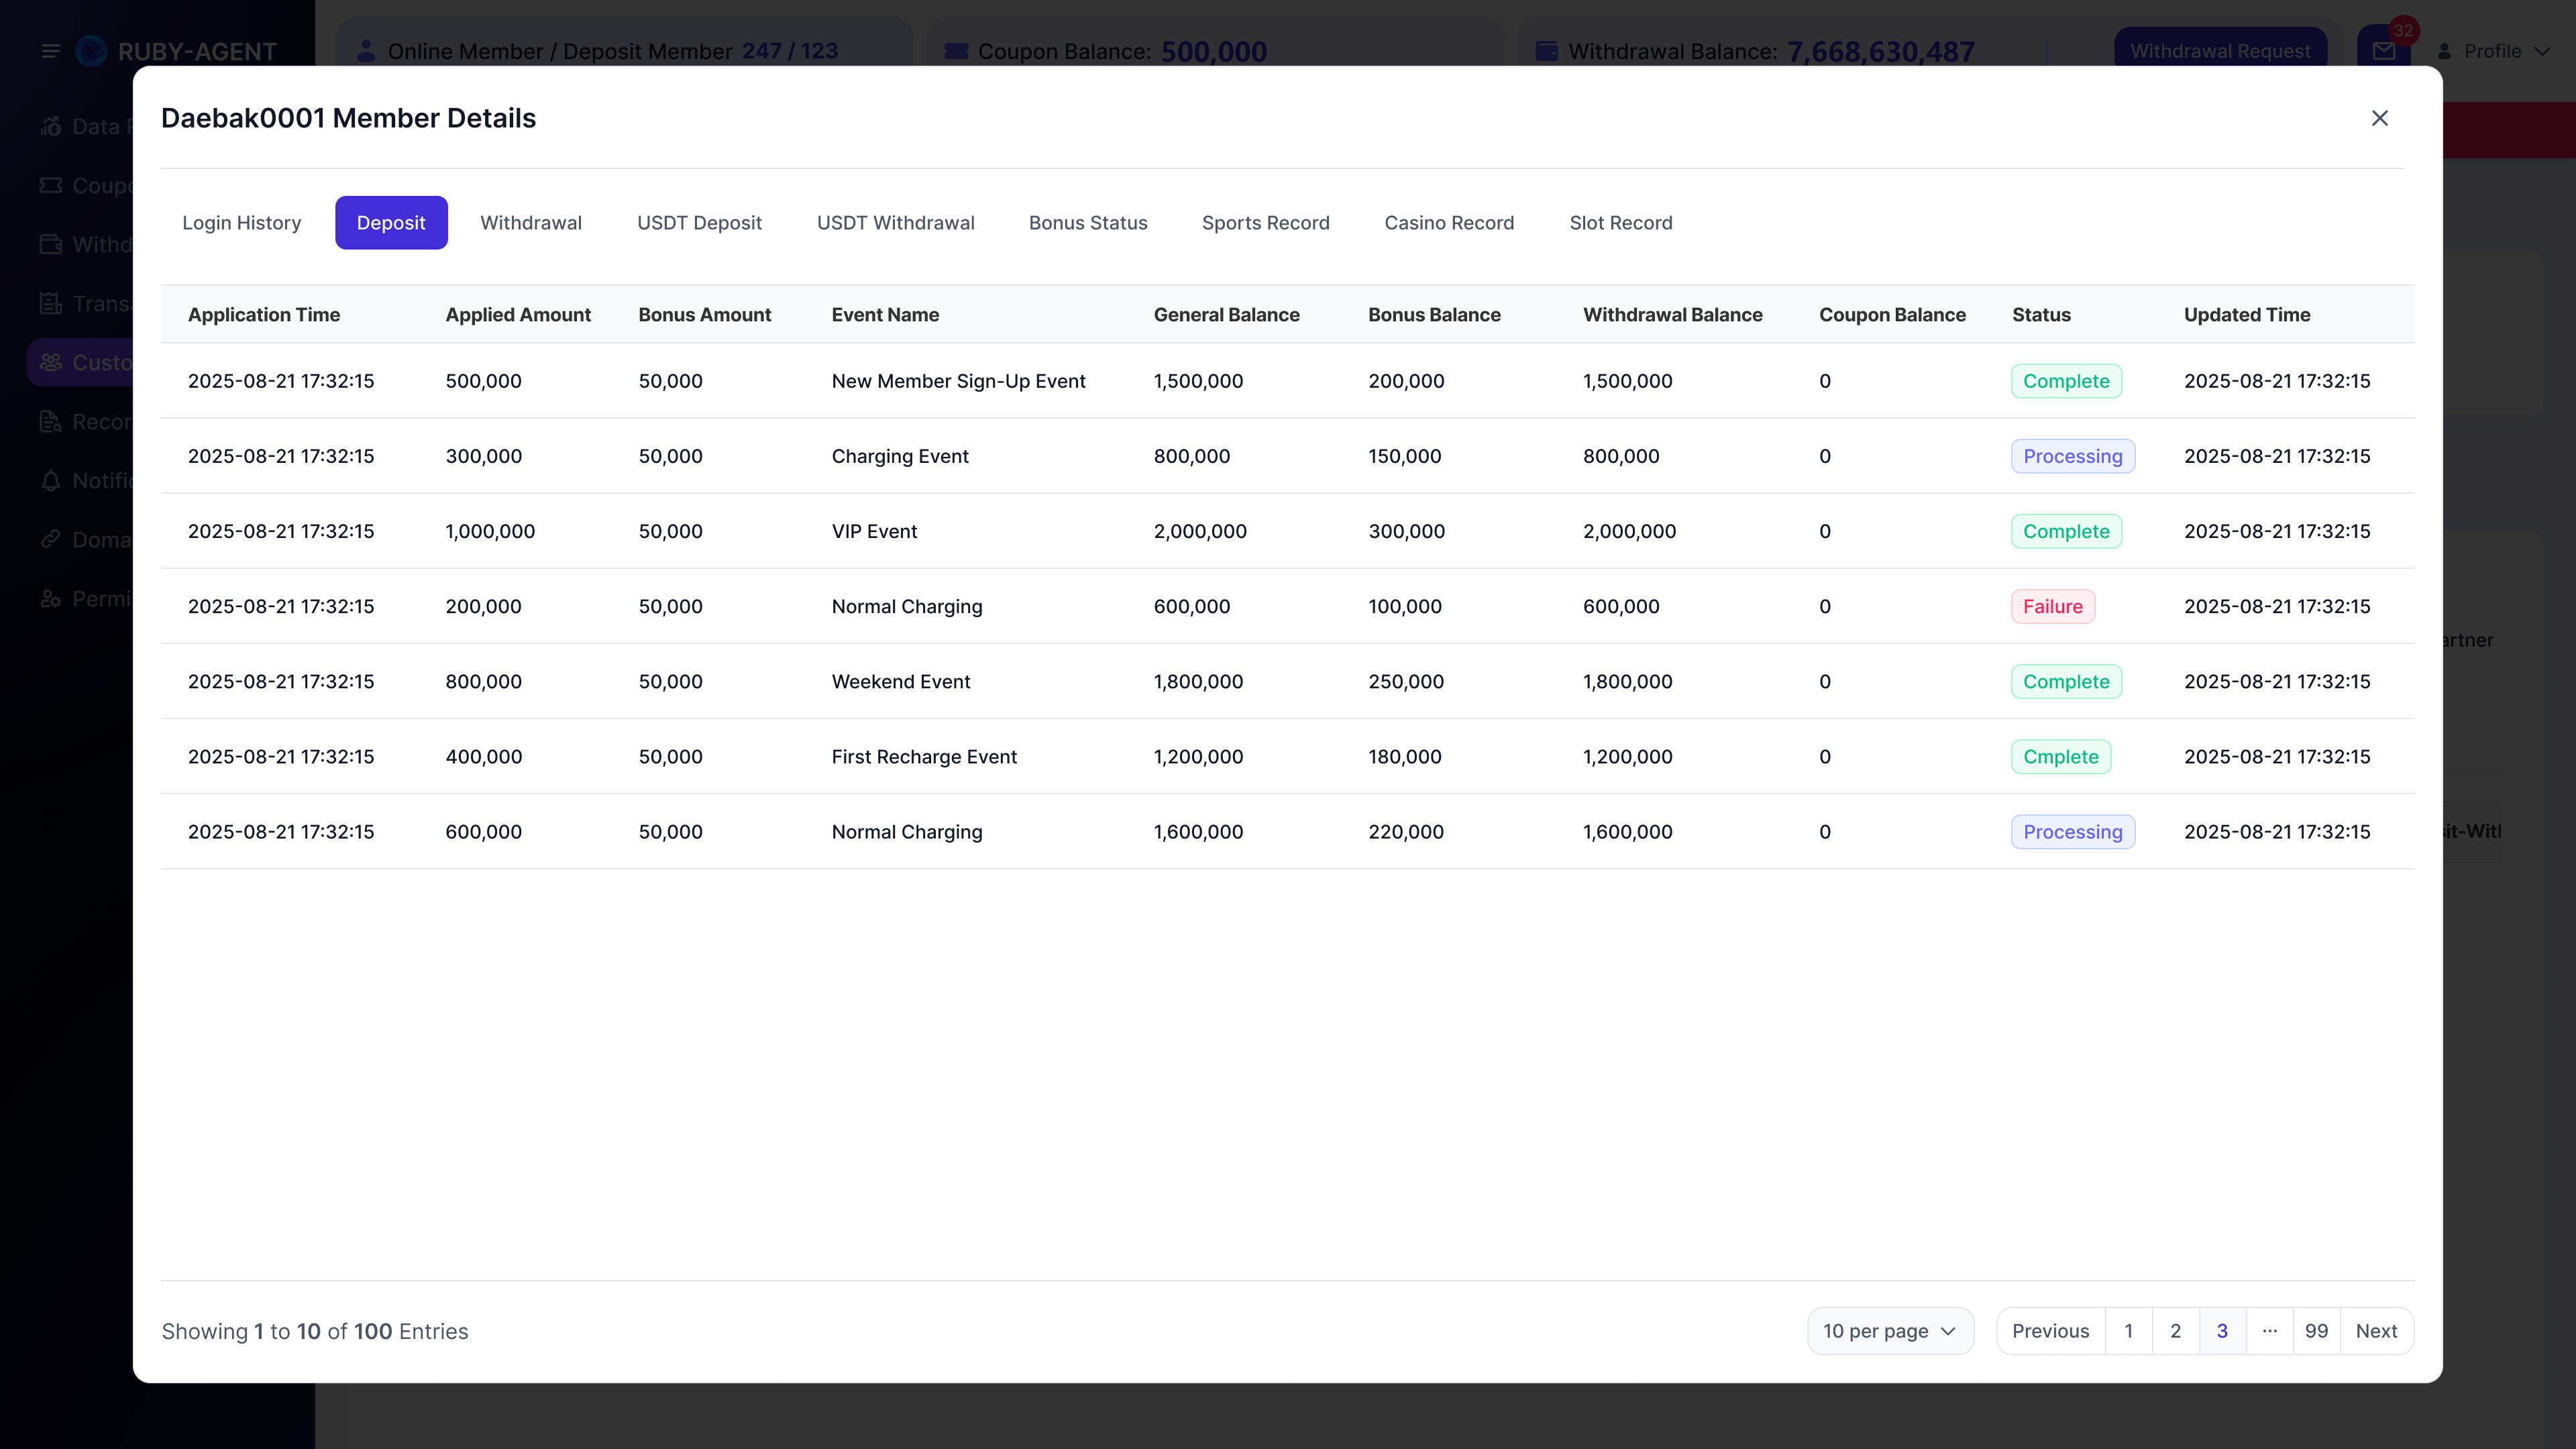The width and height of the screenshot is (2576, 1449).
Task: Click the coupon balance value 500,000
Action: click(1214, 51)
